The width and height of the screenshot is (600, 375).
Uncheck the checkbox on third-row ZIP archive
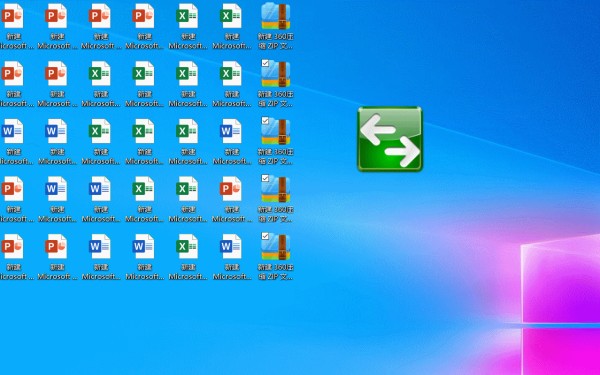point(265,121)
